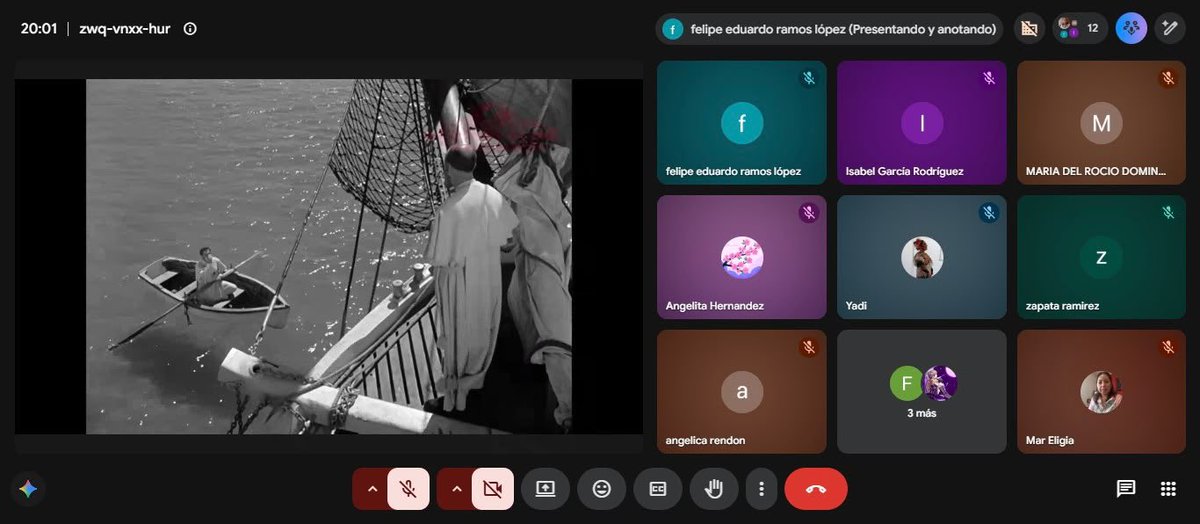Open the emoji reactions button

(x=602, y=489)
